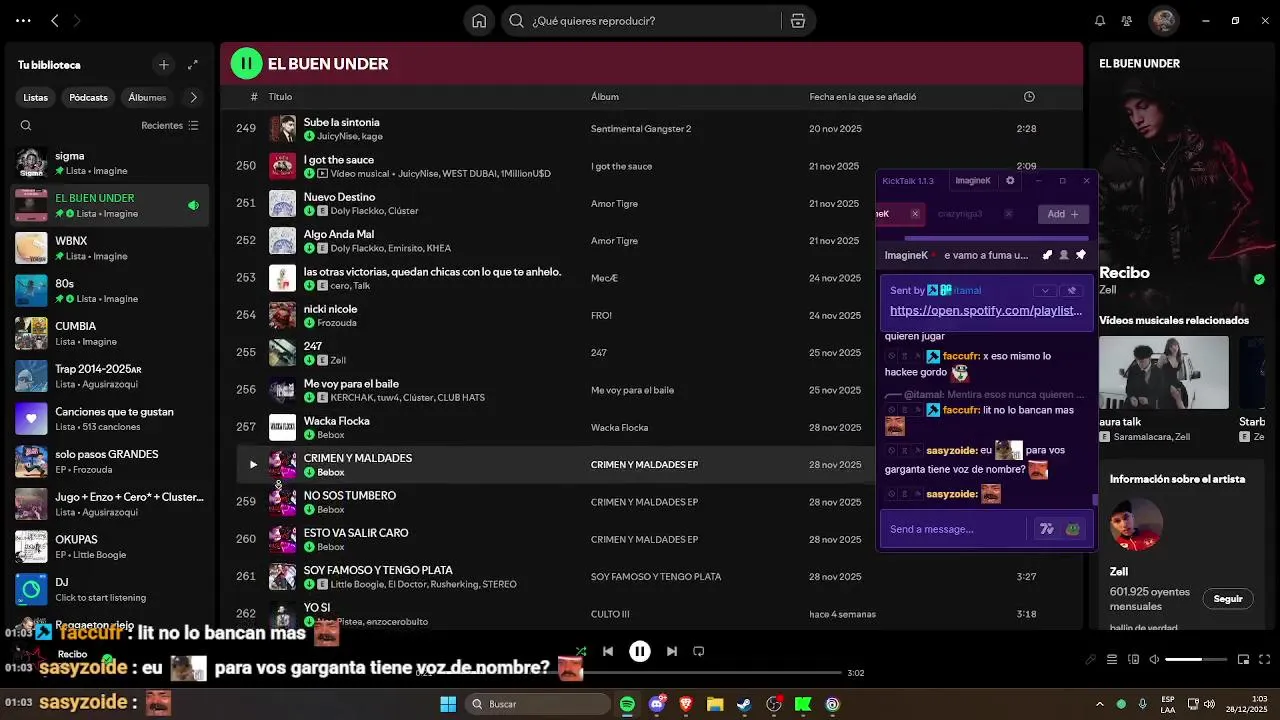Screen dimensions: 1280x720
Task: Click the Add button in KickTalk
Action: [1063, 214]
